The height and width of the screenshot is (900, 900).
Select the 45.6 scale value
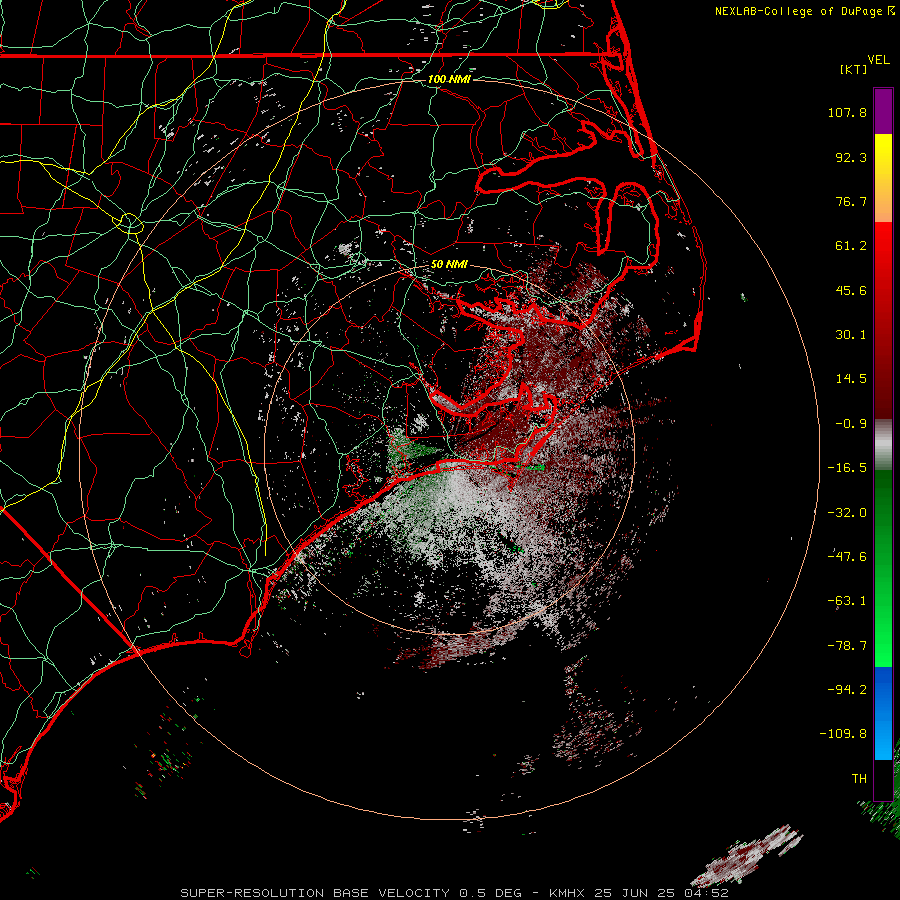click(x=851, y=290)
